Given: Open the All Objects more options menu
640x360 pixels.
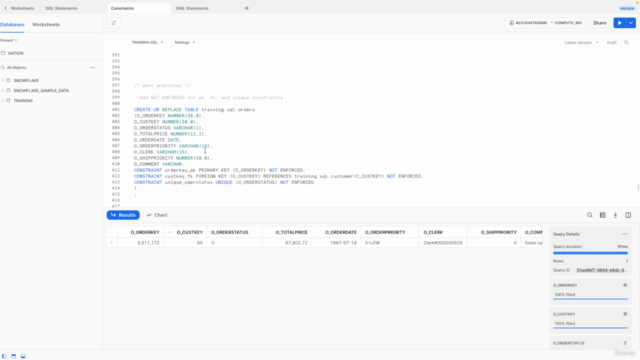Looking at the screenshot, I should (x=93, y=67).
